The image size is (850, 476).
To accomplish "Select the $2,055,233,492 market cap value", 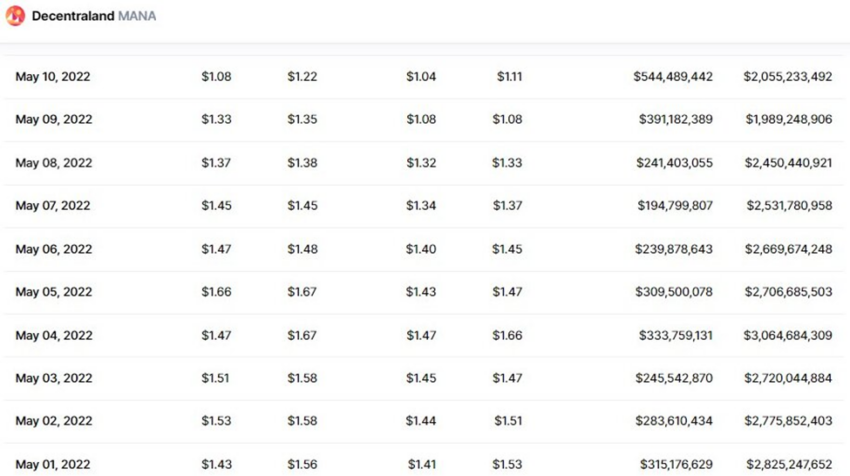I will tap(788, 76).
